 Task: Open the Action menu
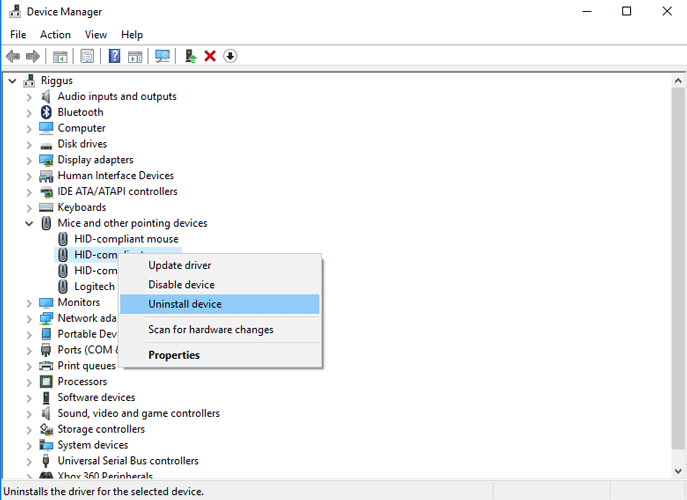tap(55, 35)
